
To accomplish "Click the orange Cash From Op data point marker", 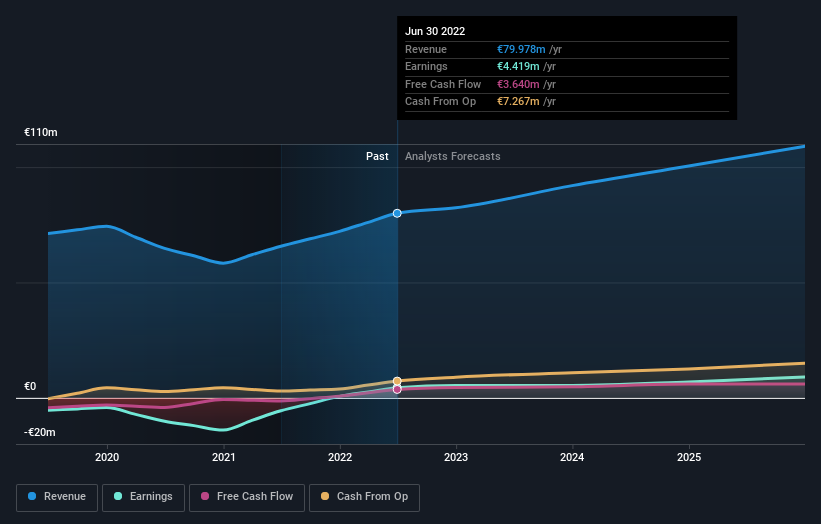I will pyautogui.click(x=397, y=381).
